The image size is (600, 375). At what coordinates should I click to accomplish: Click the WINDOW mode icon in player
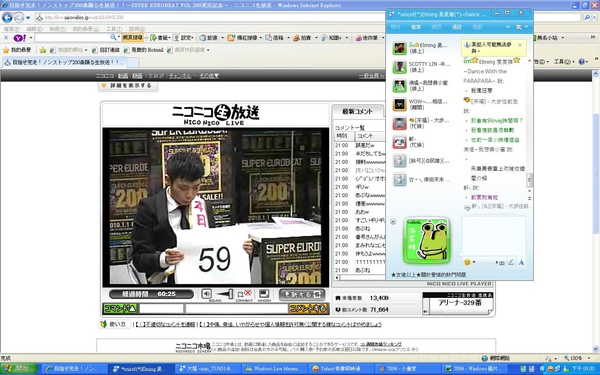coord(264,293)
